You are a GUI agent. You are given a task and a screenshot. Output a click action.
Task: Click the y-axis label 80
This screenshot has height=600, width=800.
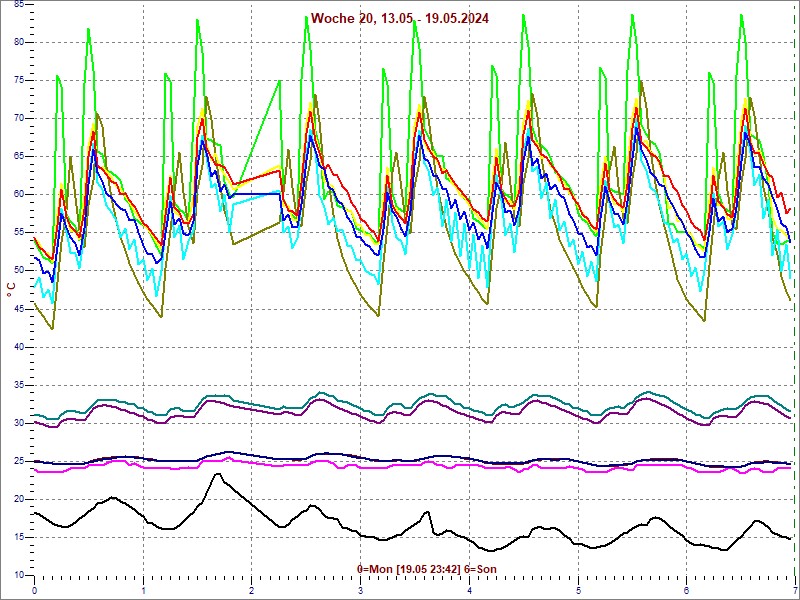coord(18,42)
